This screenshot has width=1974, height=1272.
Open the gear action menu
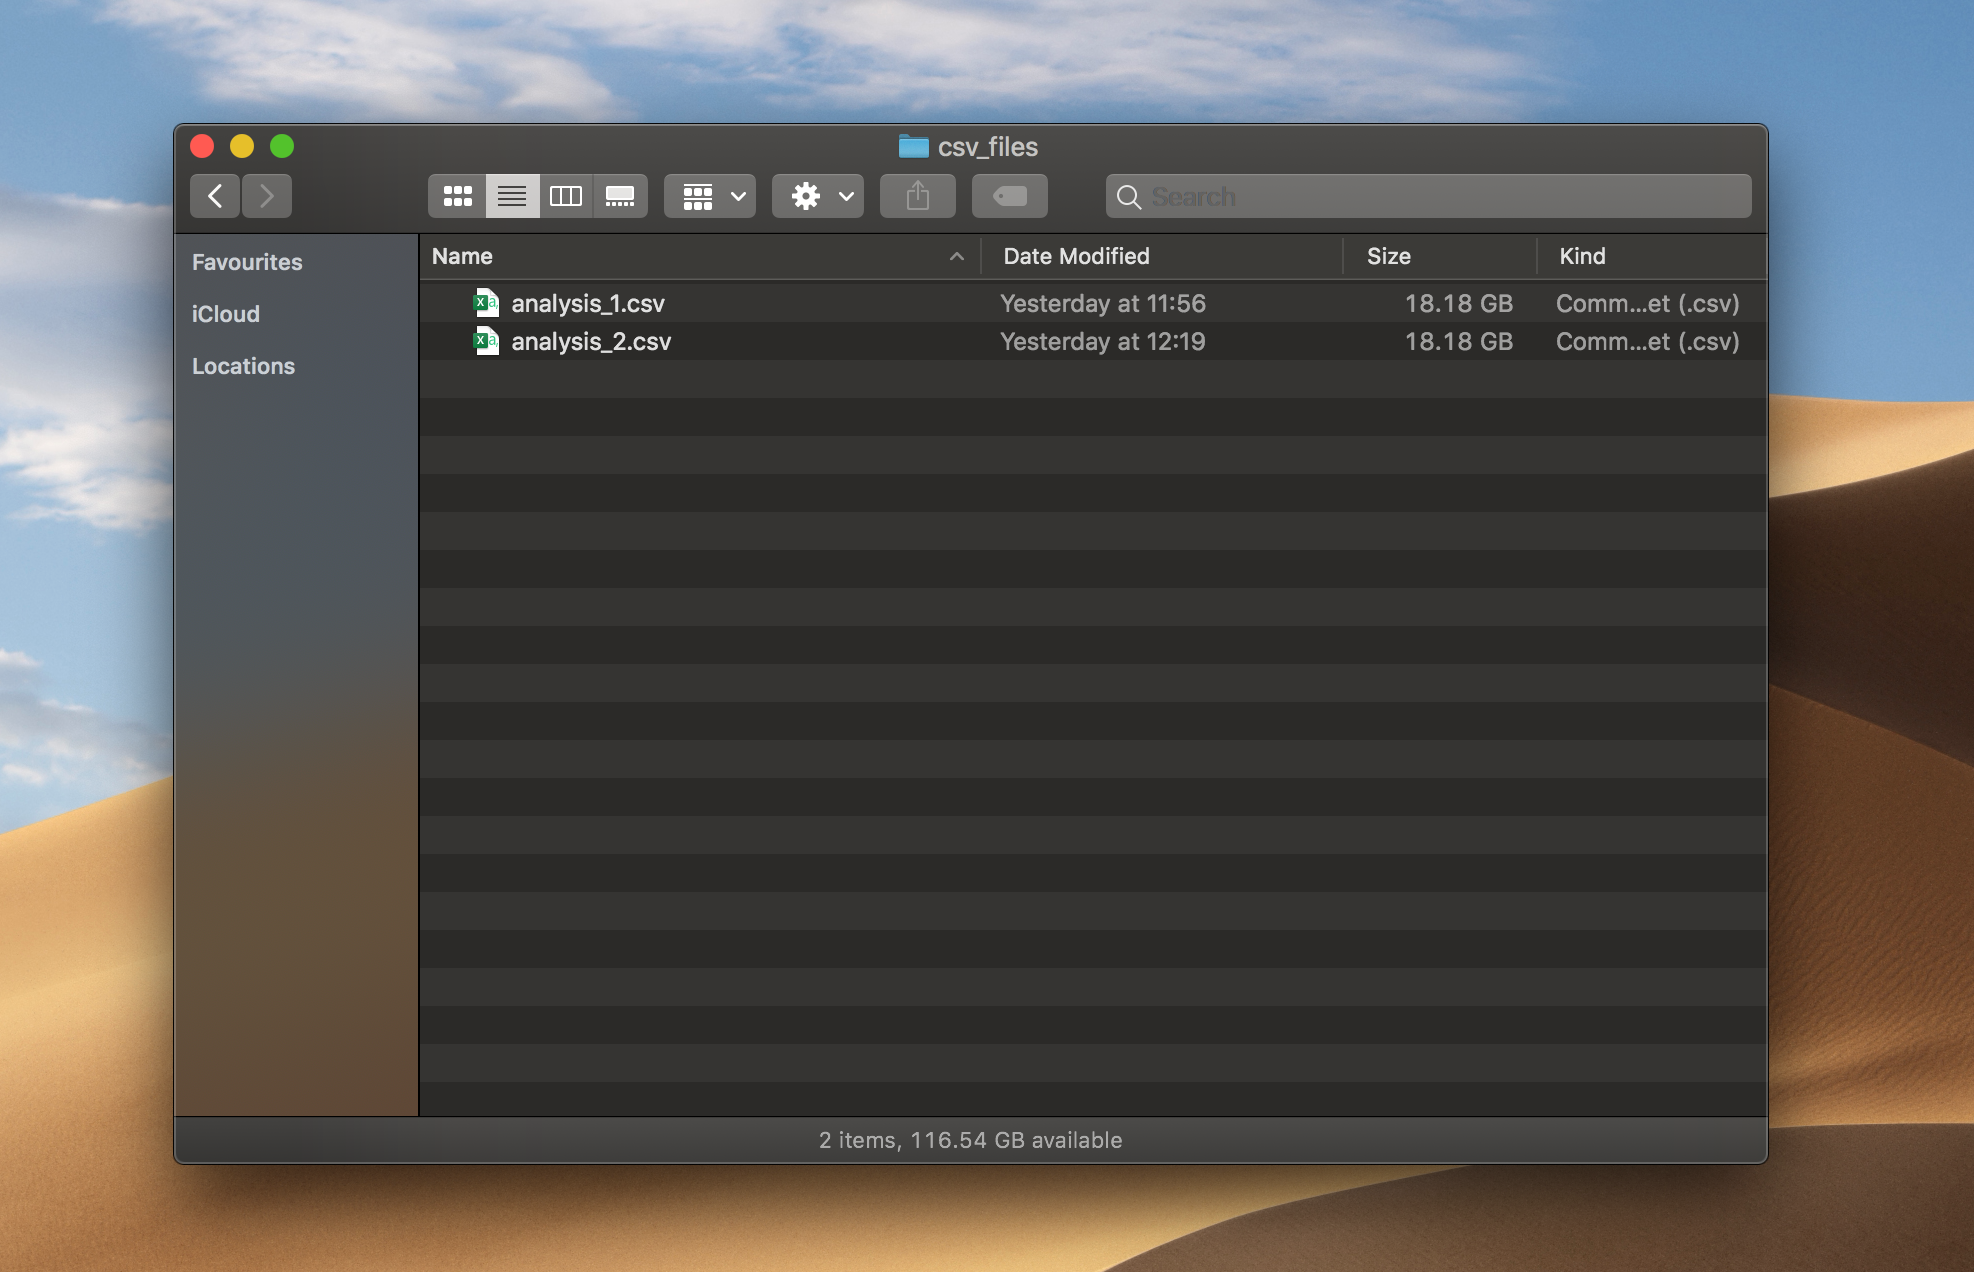click(818, 196)
